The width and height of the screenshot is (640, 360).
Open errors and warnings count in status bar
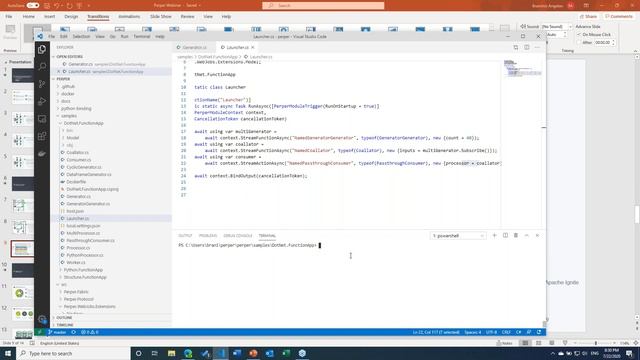point(89,332)
